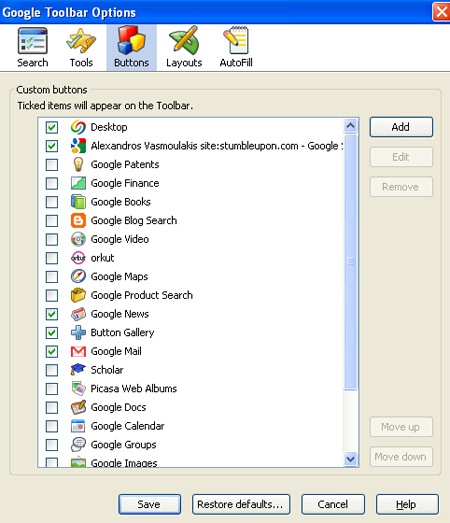Click the Google Video disc icon

pyautogui.click(x=78, y=239)
